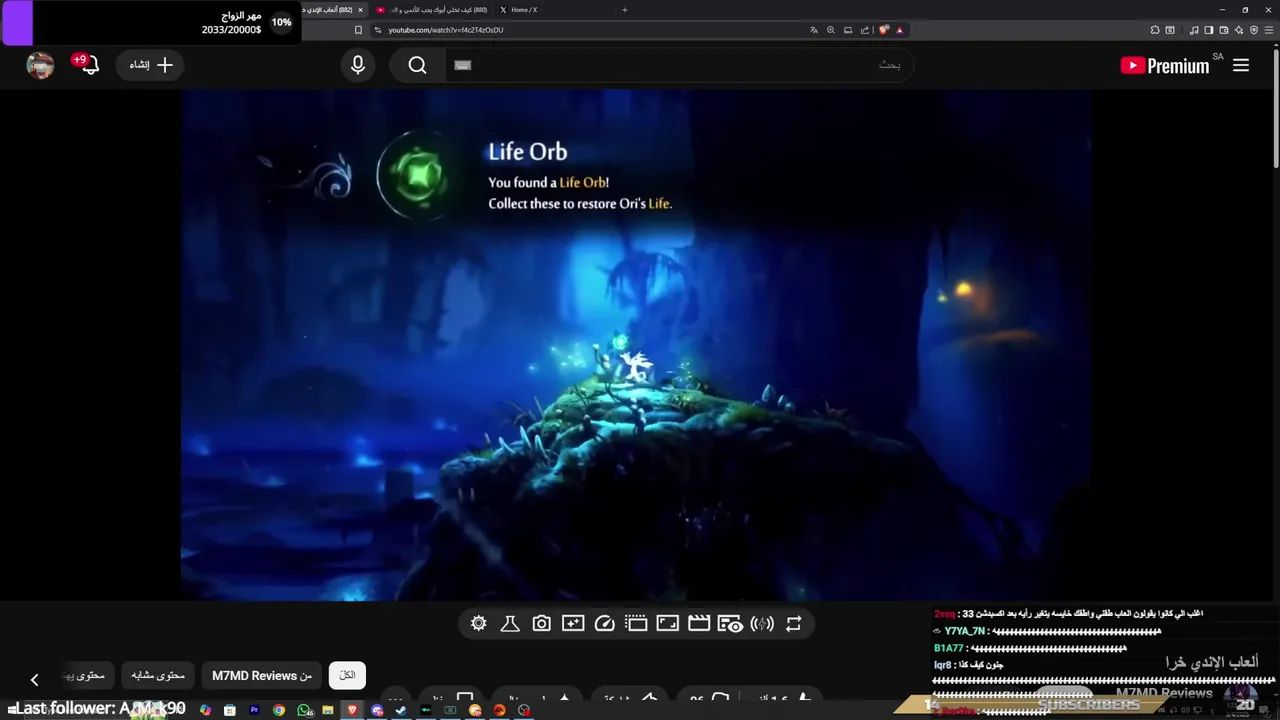Click the pop-up player window icon

(x=636, y=624)
